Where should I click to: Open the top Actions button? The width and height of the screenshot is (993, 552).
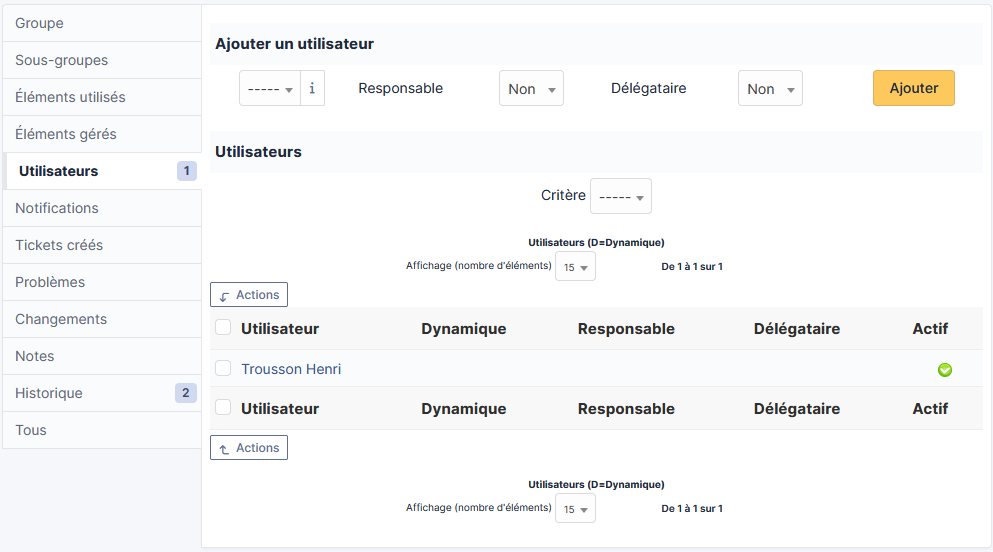249,294
